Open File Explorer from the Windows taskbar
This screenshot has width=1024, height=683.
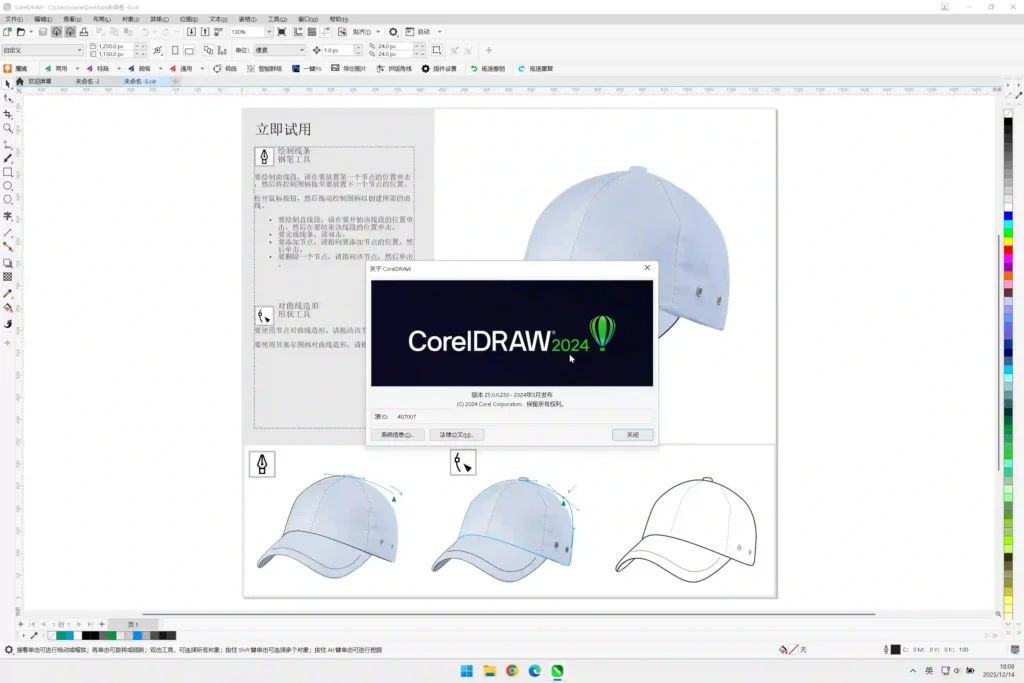[489, 671]
